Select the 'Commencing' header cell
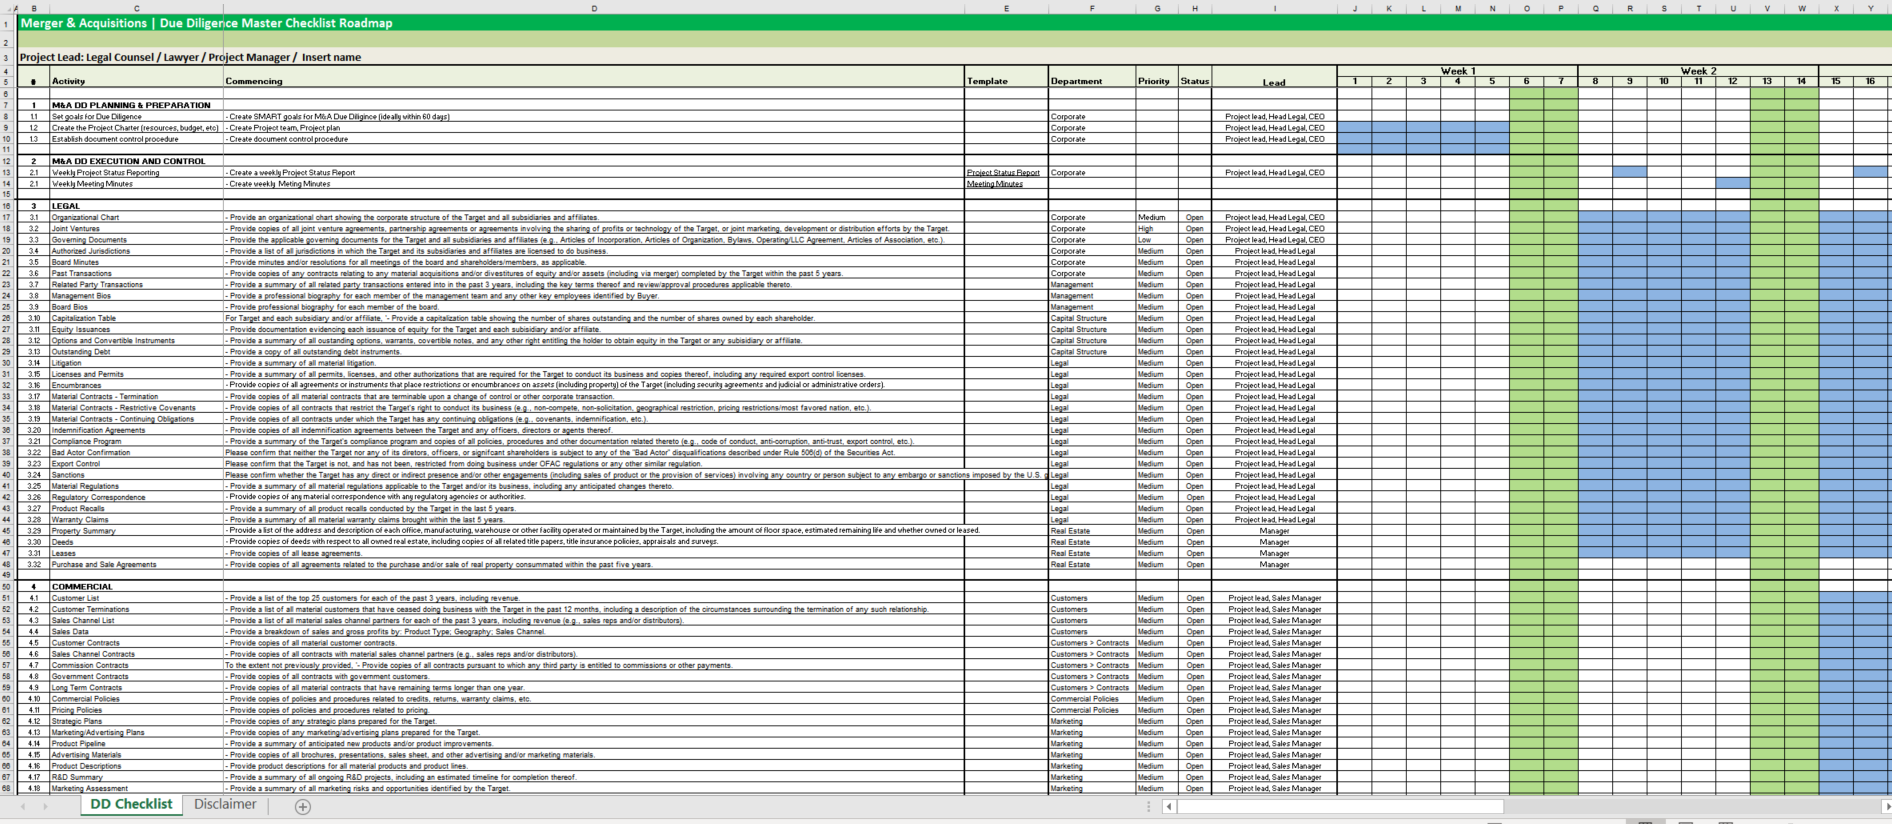Viewport: 1892px width, 824px height. click(x=594, y=81)
